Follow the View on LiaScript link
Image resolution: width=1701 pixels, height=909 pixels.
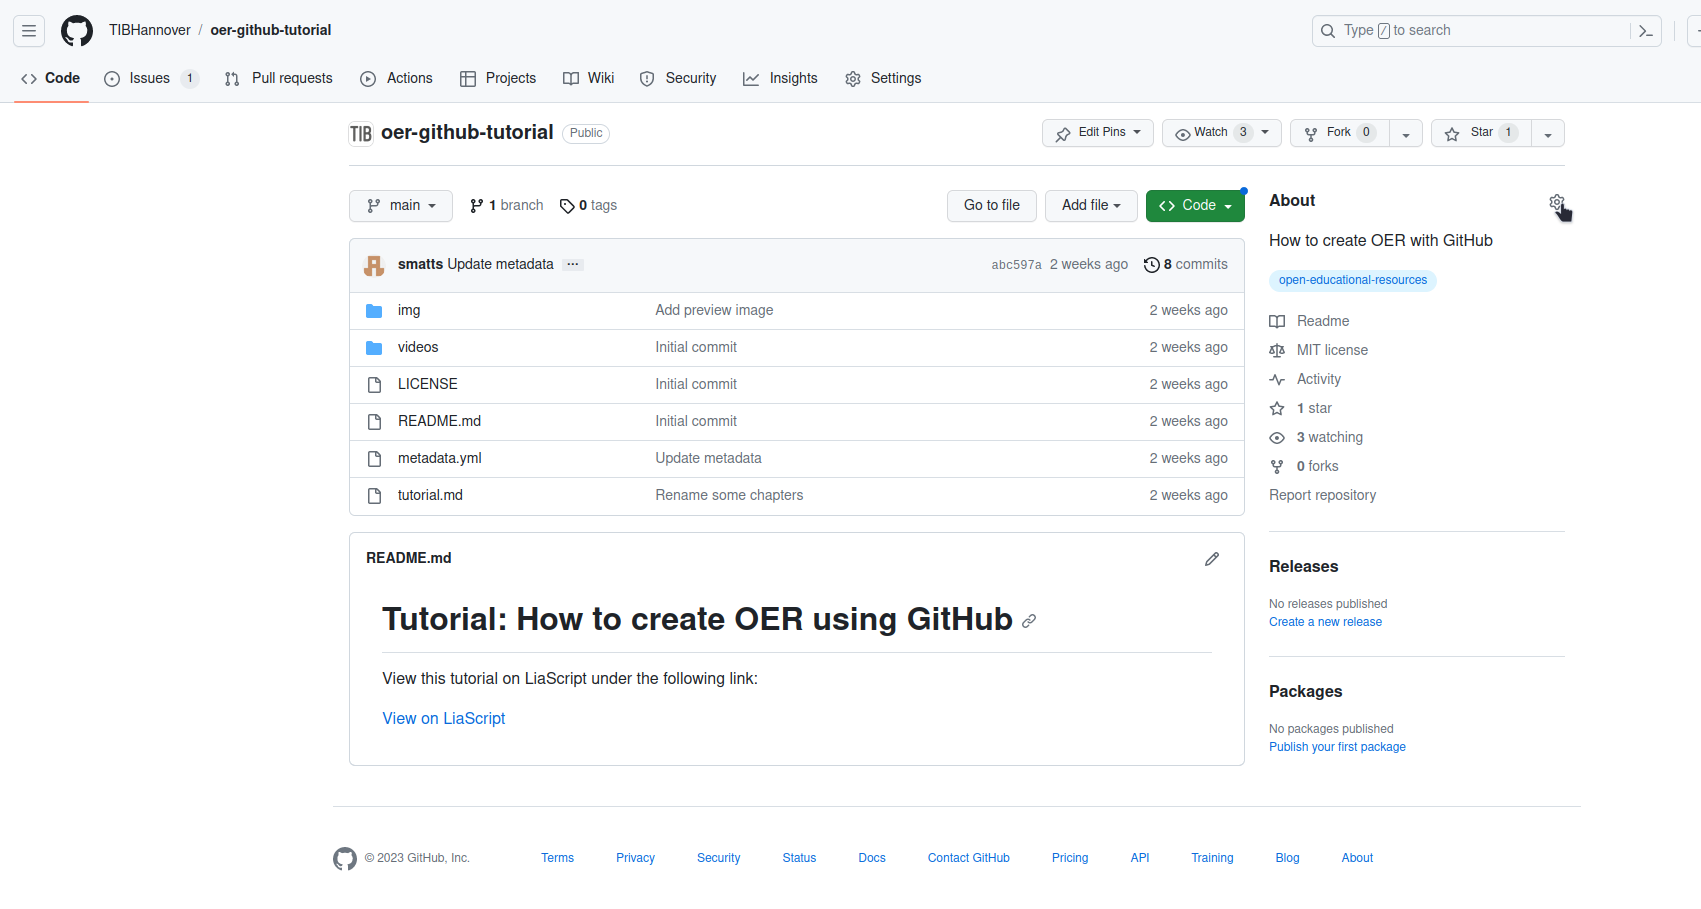click(x=443, y=719)
